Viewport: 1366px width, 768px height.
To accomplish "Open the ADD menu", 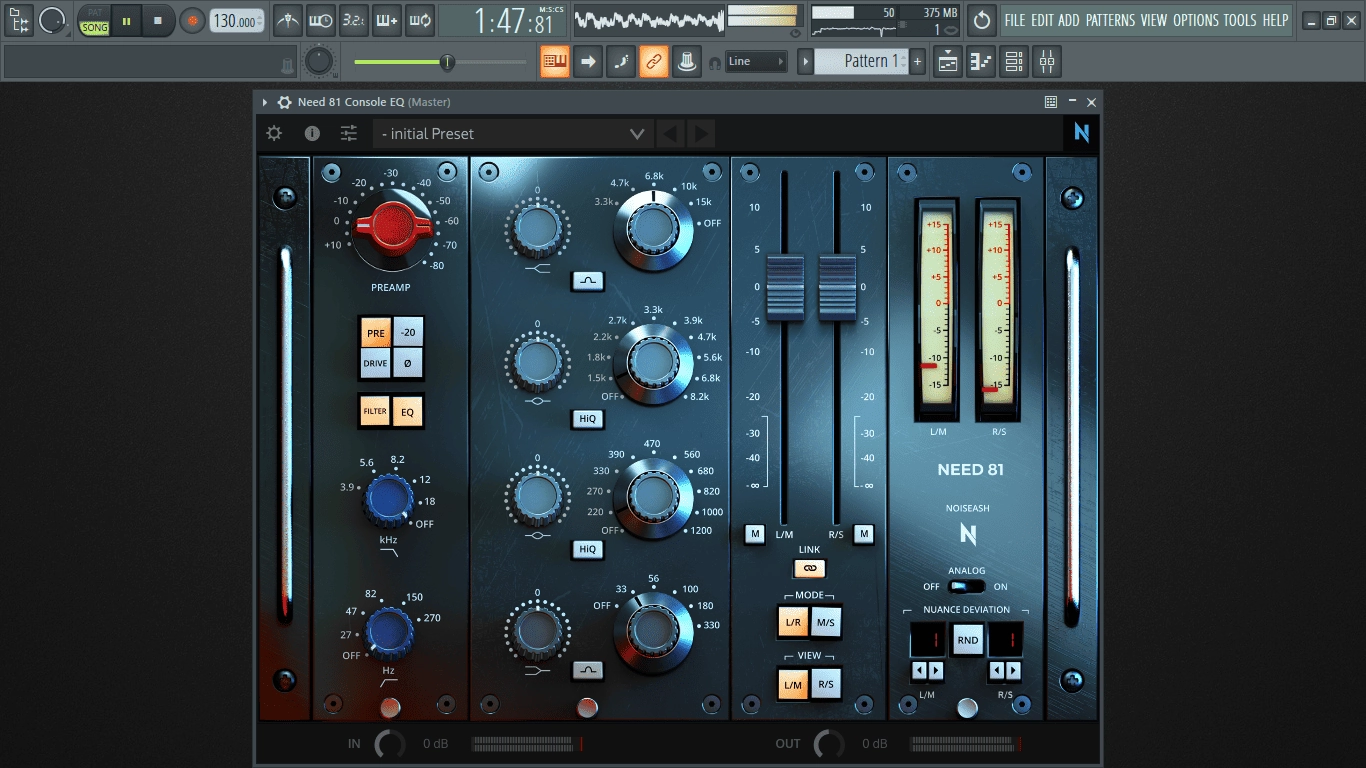I will click(1069, 20).
